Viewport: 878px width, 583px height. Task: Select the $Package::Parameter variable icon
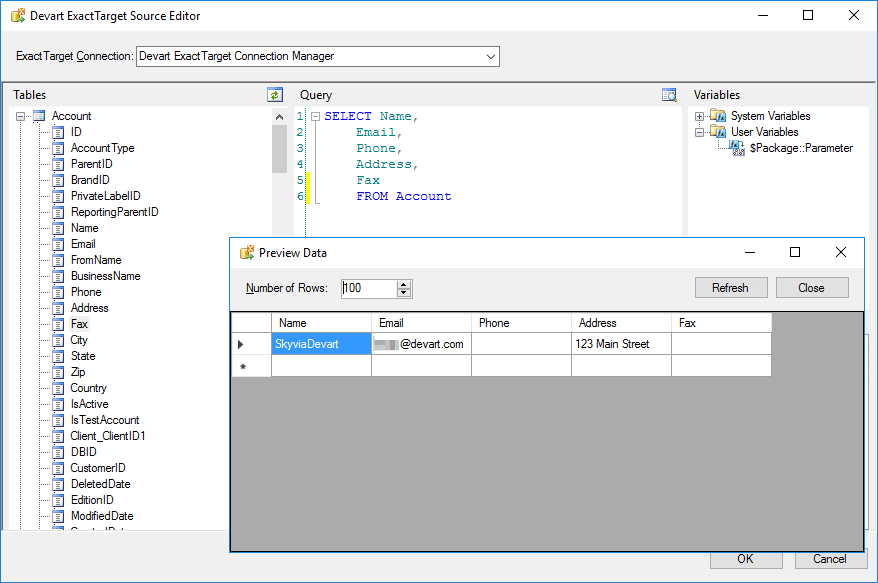pos(736,147)
